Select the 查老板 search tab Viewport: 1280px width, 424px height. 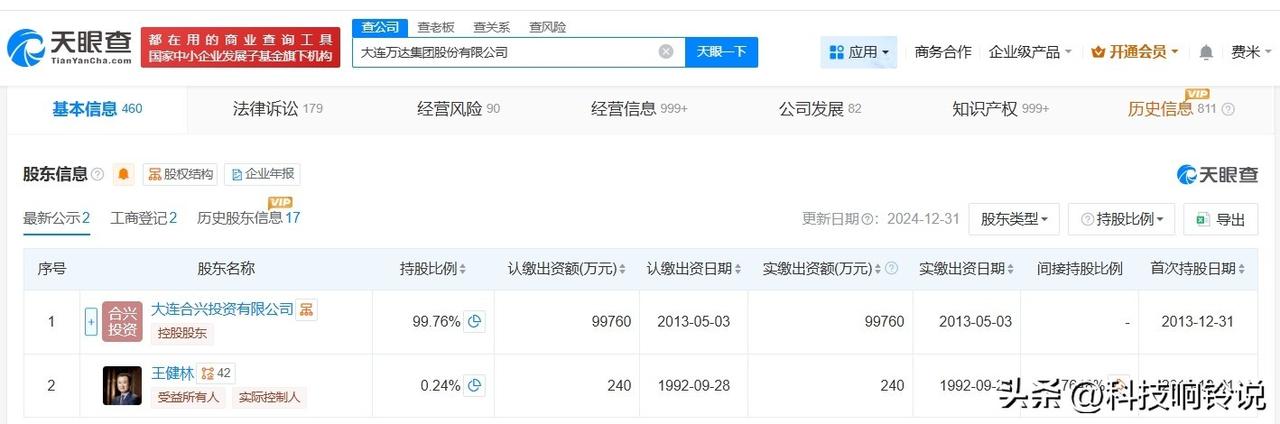pos(435,27)
